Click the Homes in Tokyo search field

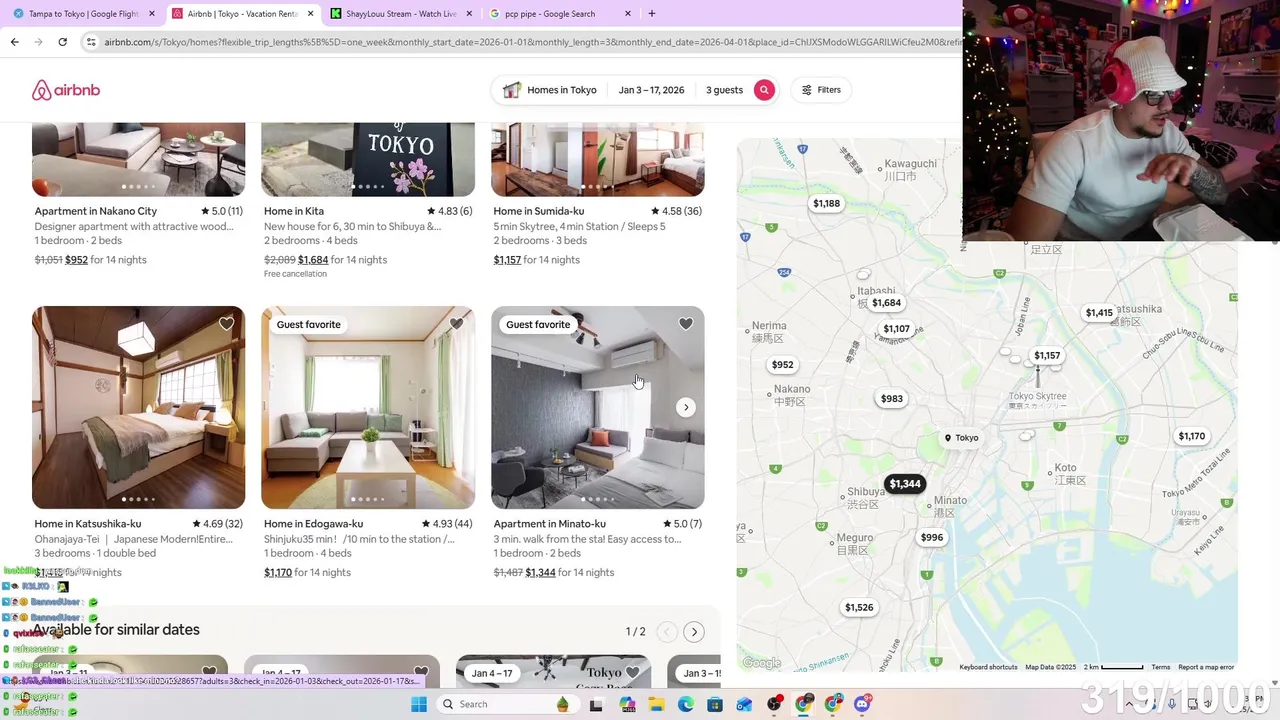tap(550, 90)
